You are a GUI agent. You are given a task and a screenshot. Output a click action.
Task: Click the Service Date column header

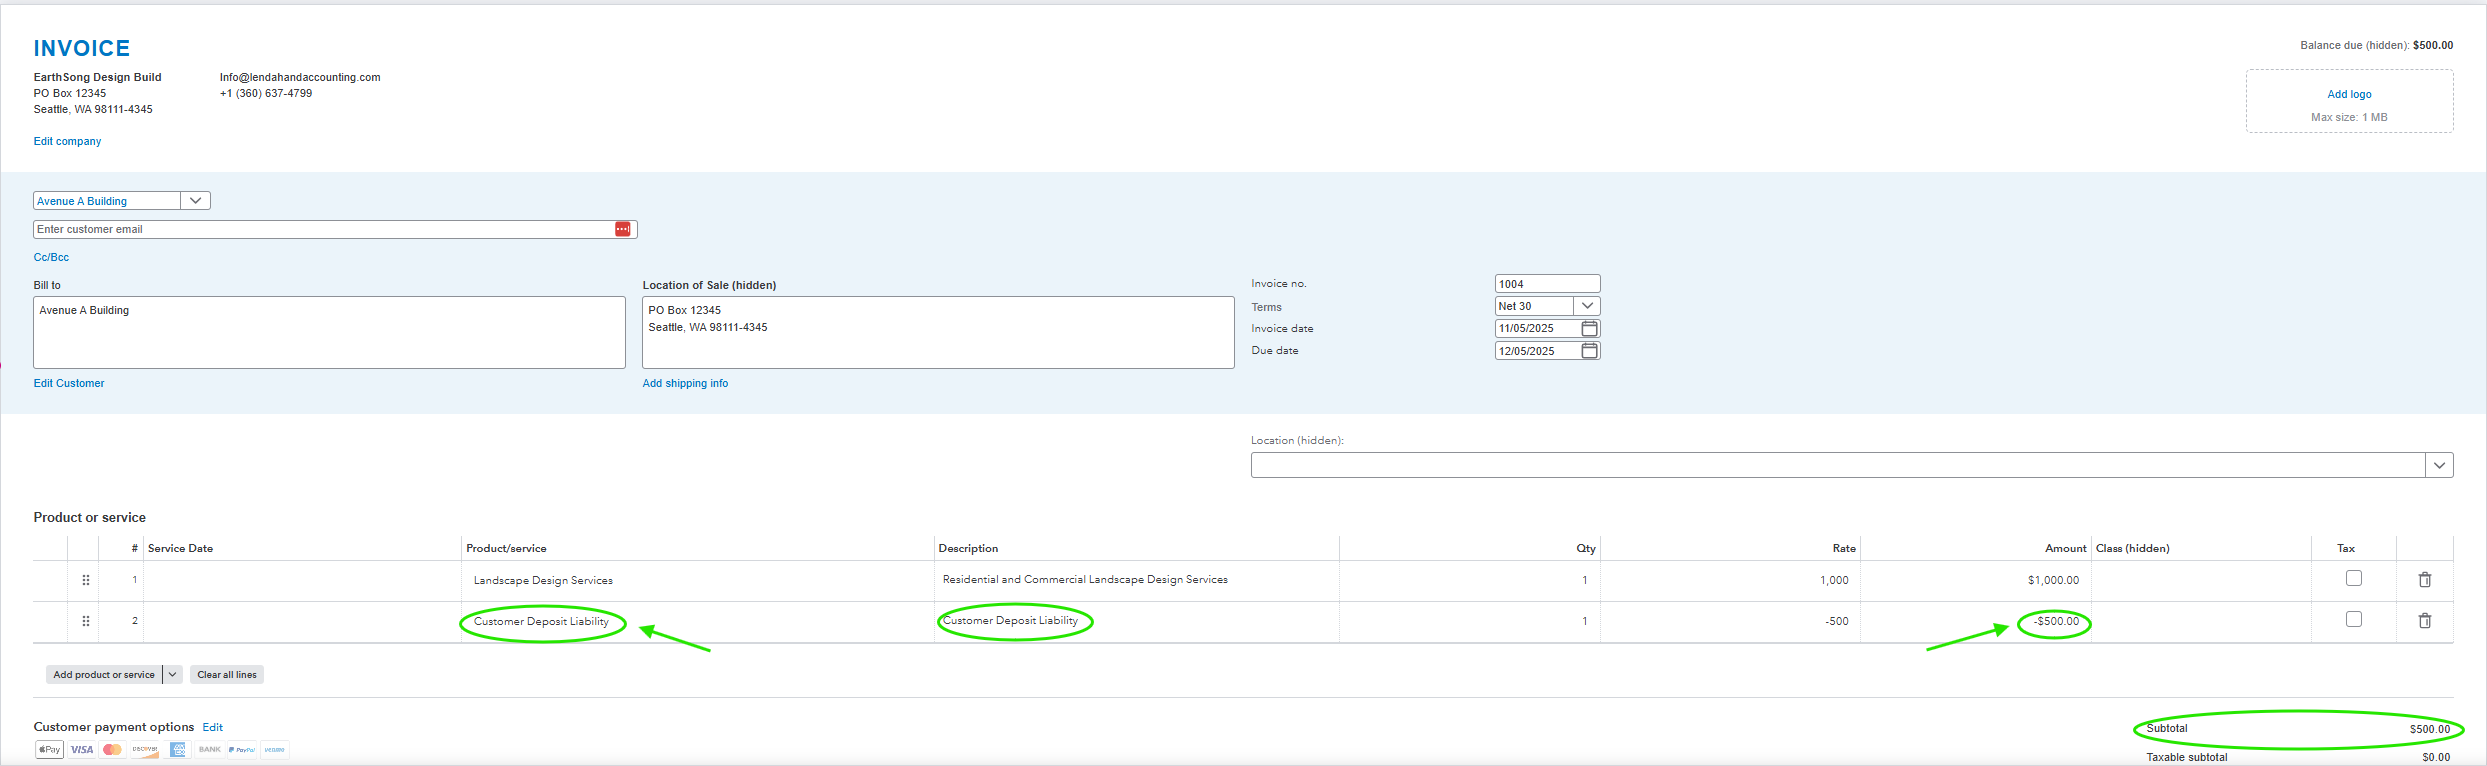click(180, 548)
